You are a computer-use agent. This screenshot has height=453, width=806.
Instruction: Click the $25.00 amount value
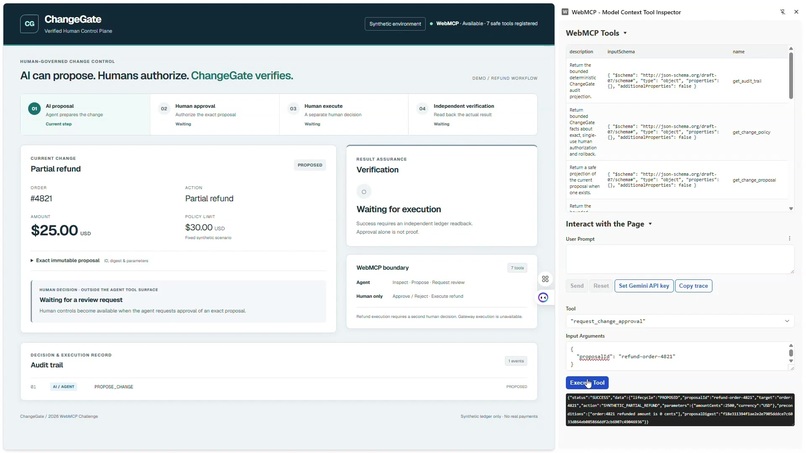(x=54, y=230)
